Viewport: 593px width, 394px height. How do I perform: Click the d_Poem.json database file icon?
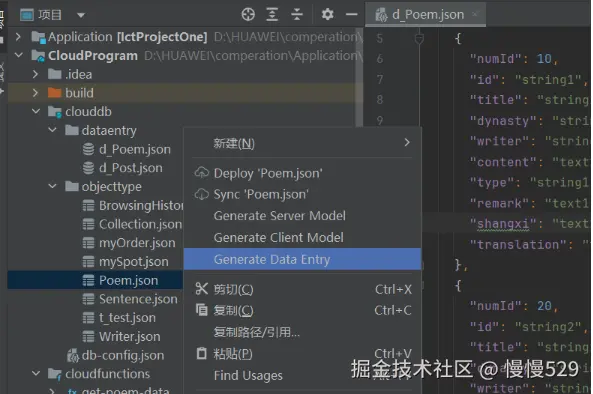(88, 149)
